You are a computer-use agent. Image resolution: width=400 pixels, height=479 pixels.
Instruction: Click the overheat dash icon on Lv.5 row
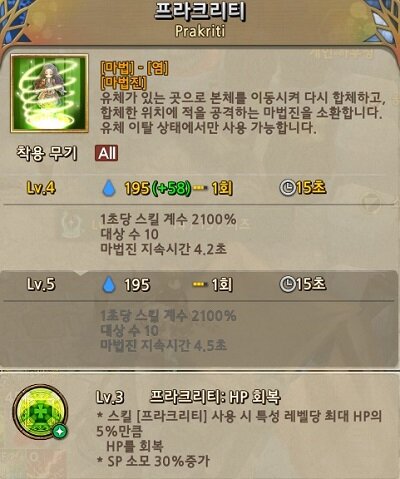tap(200, 285)
